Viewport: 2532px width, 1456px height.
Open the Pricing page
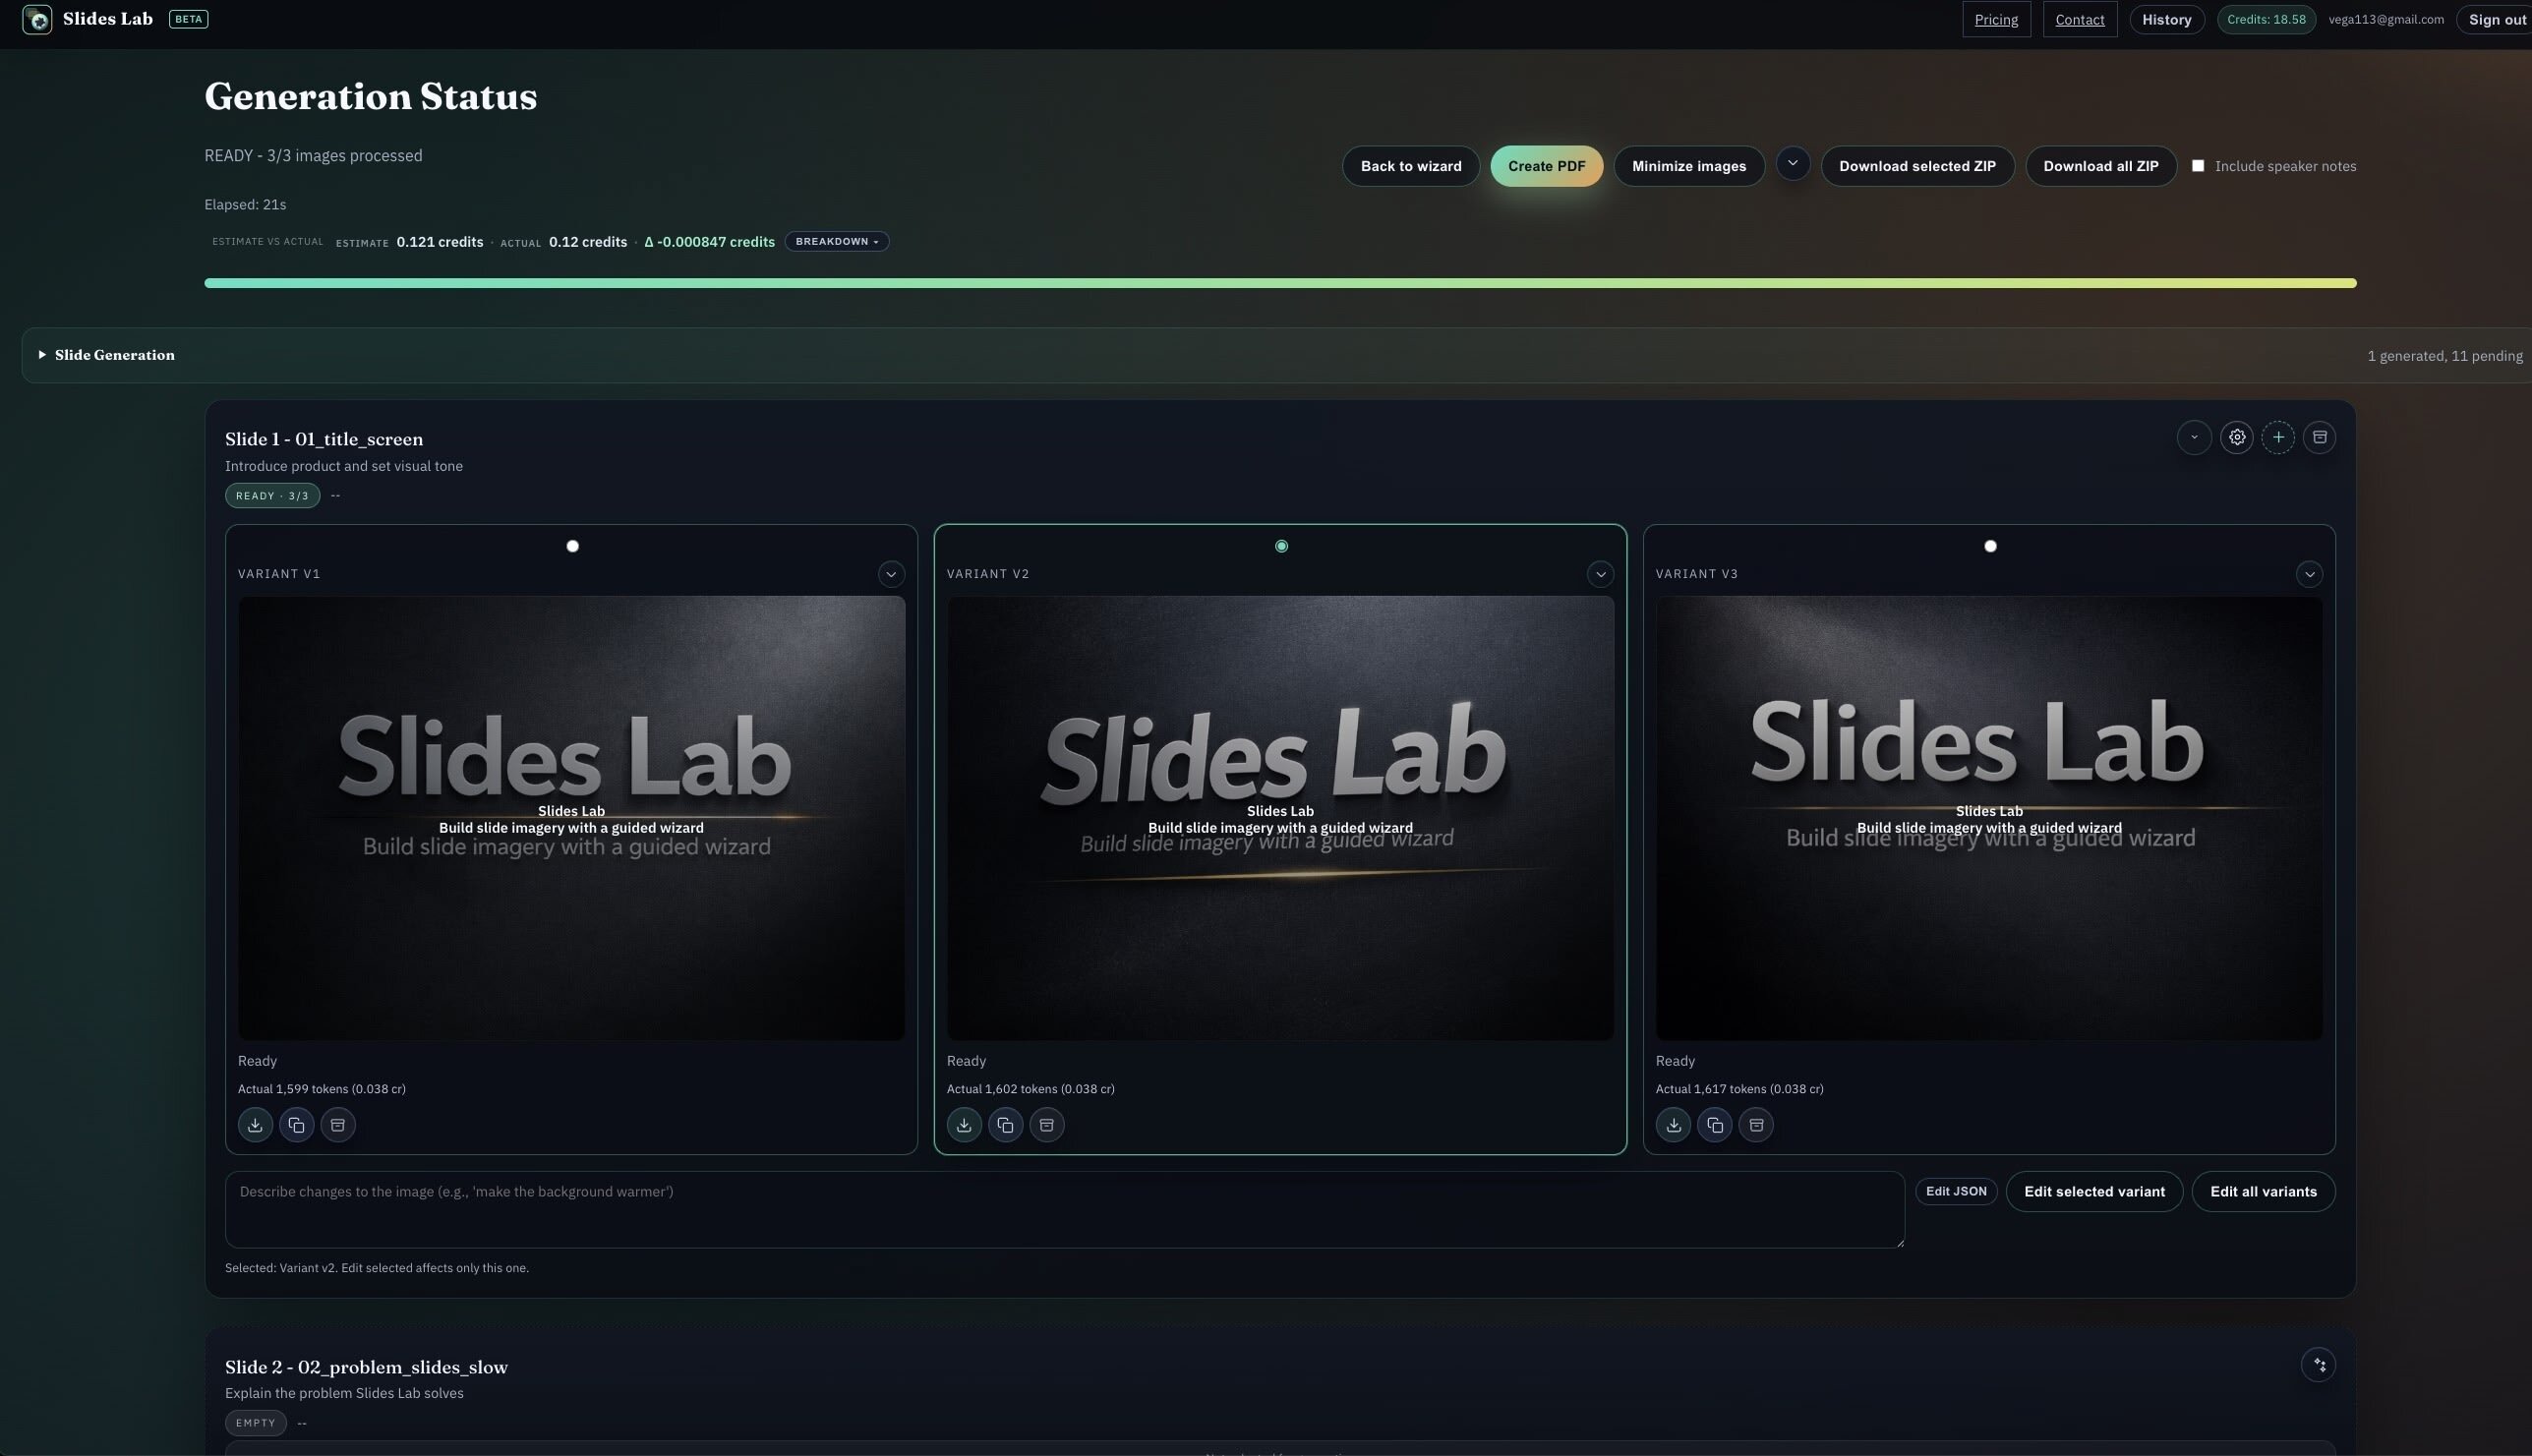click(x=1995, y=18)
